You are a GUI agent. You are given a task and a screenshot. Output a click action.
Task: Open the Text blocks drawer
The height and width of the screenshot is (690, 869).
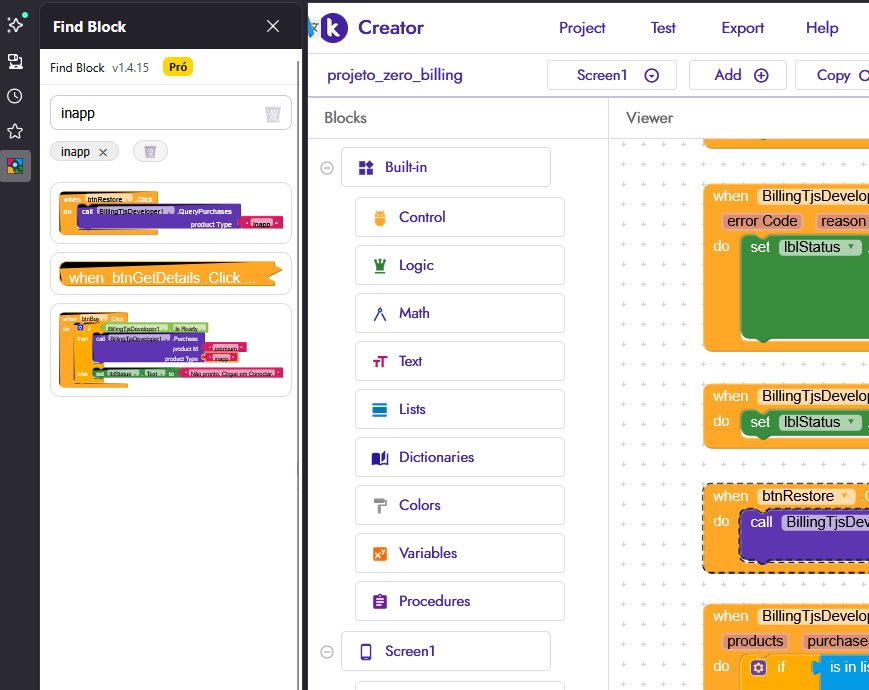point(459,361)
